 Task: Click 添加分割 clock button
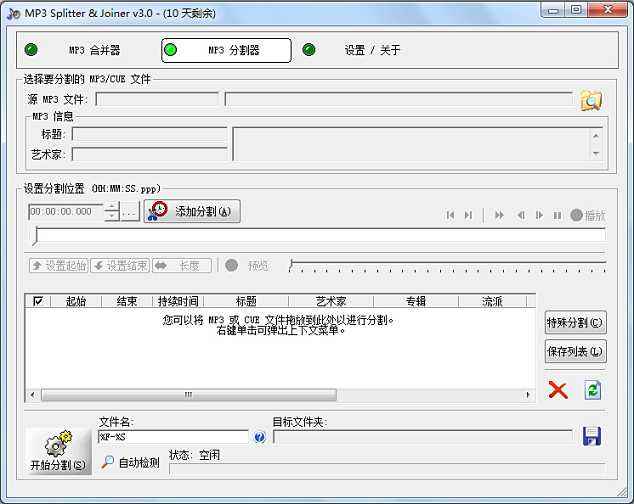[192, 211]
